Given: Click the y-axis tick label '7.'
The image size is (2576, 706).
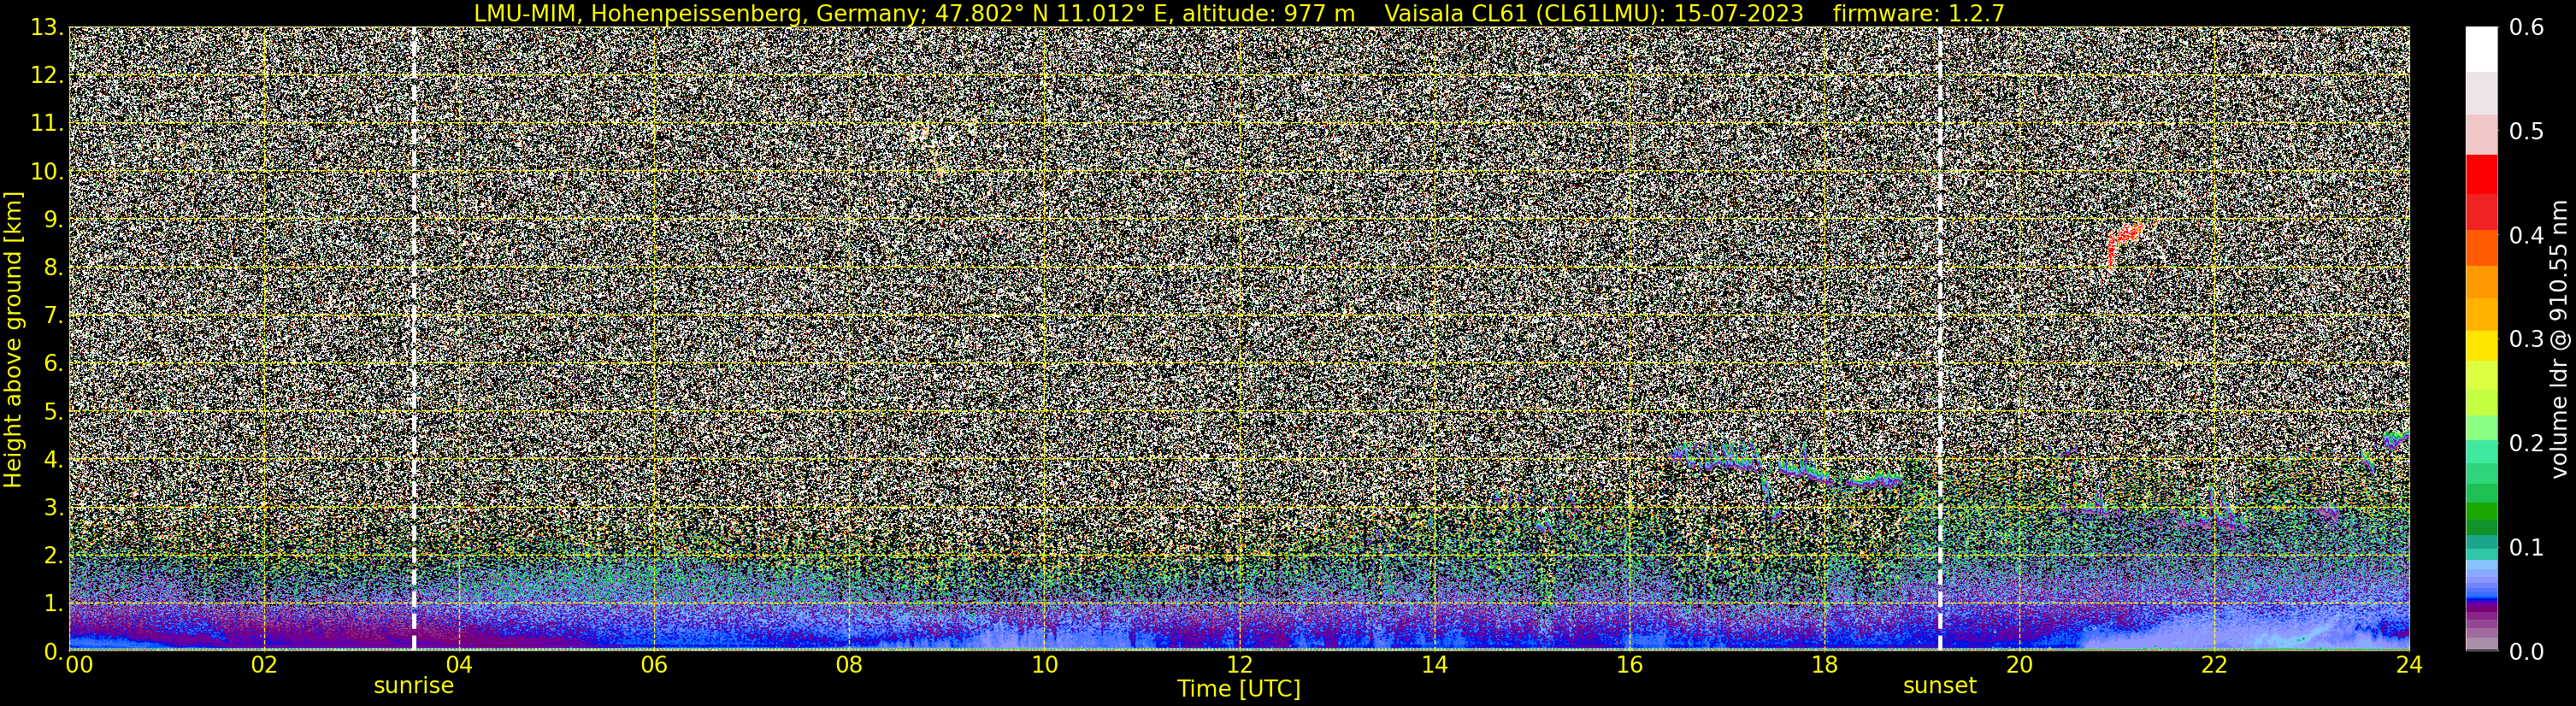Looking at the screenshot, I should tap(53, 316).
